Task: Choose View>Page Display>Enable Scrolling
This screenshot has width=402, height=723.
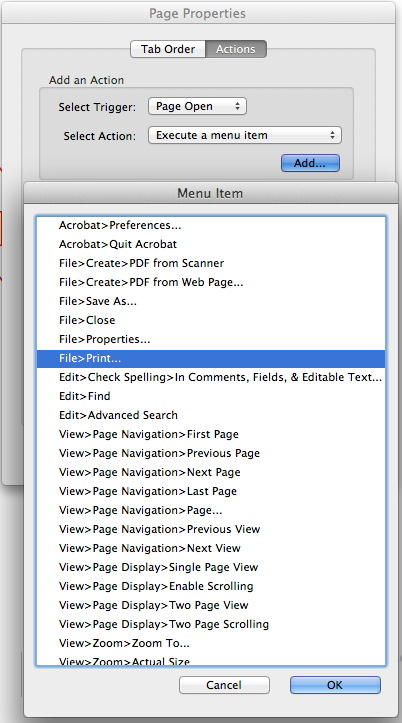Action: 211,586
